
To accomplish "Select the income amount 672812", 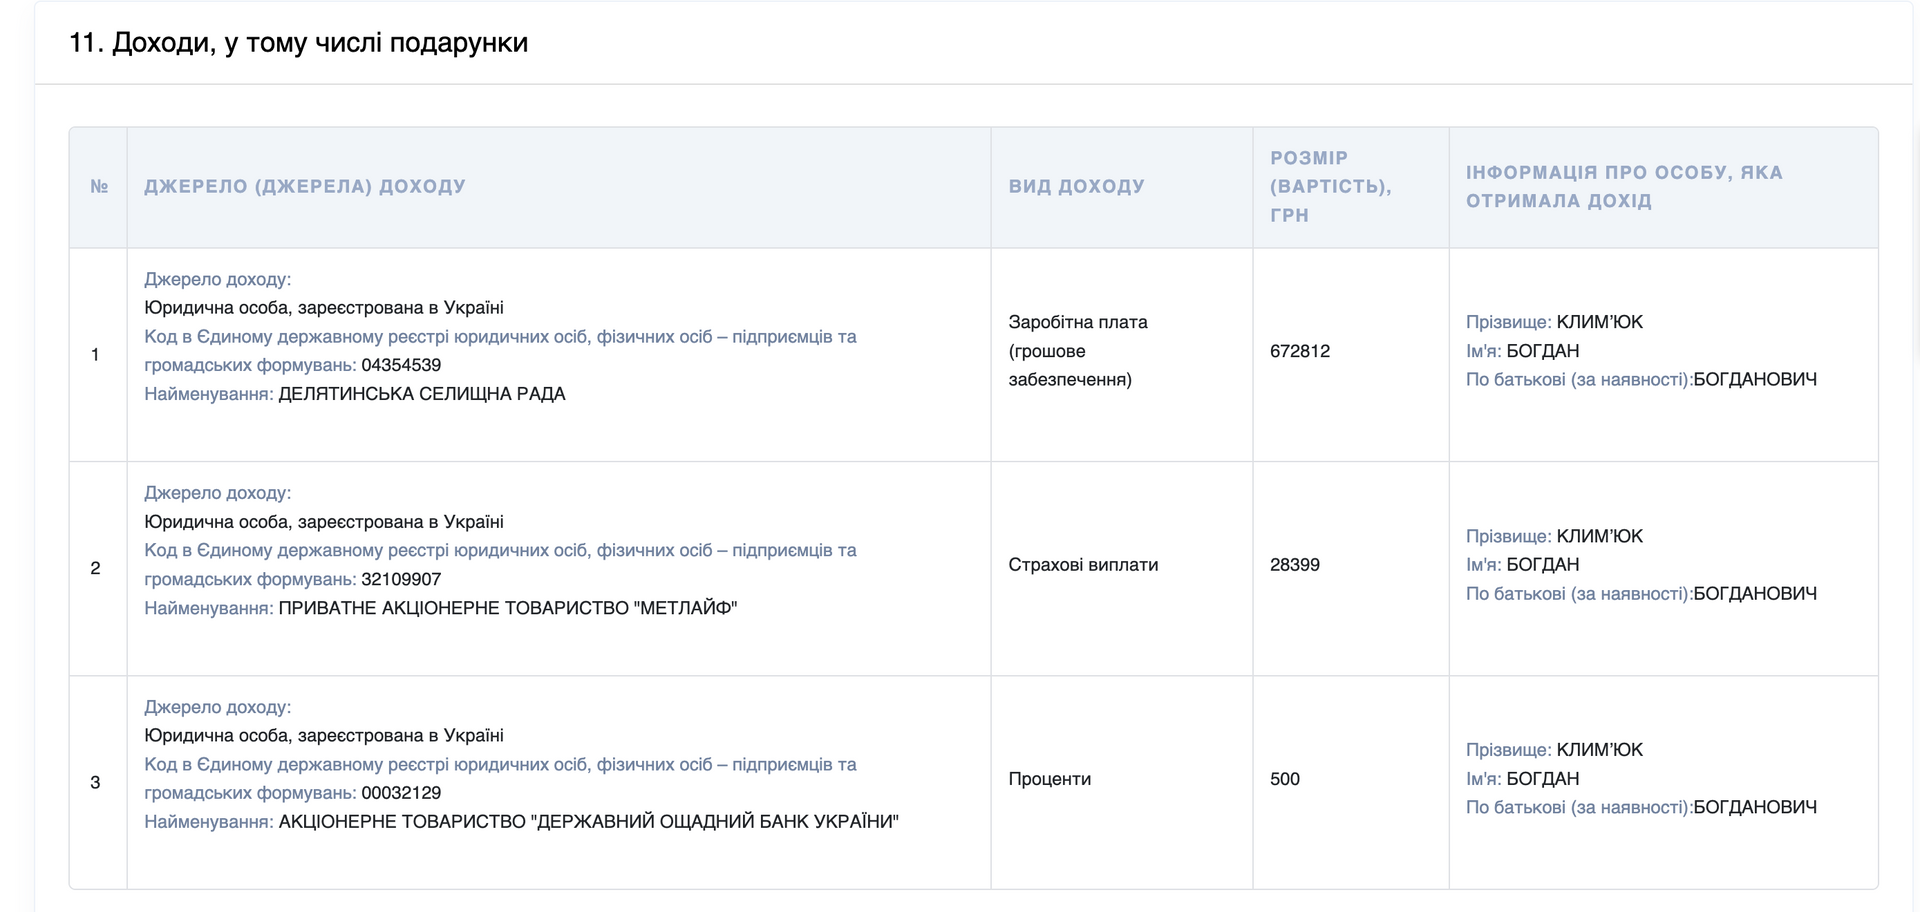I will tap(1300, 351).
